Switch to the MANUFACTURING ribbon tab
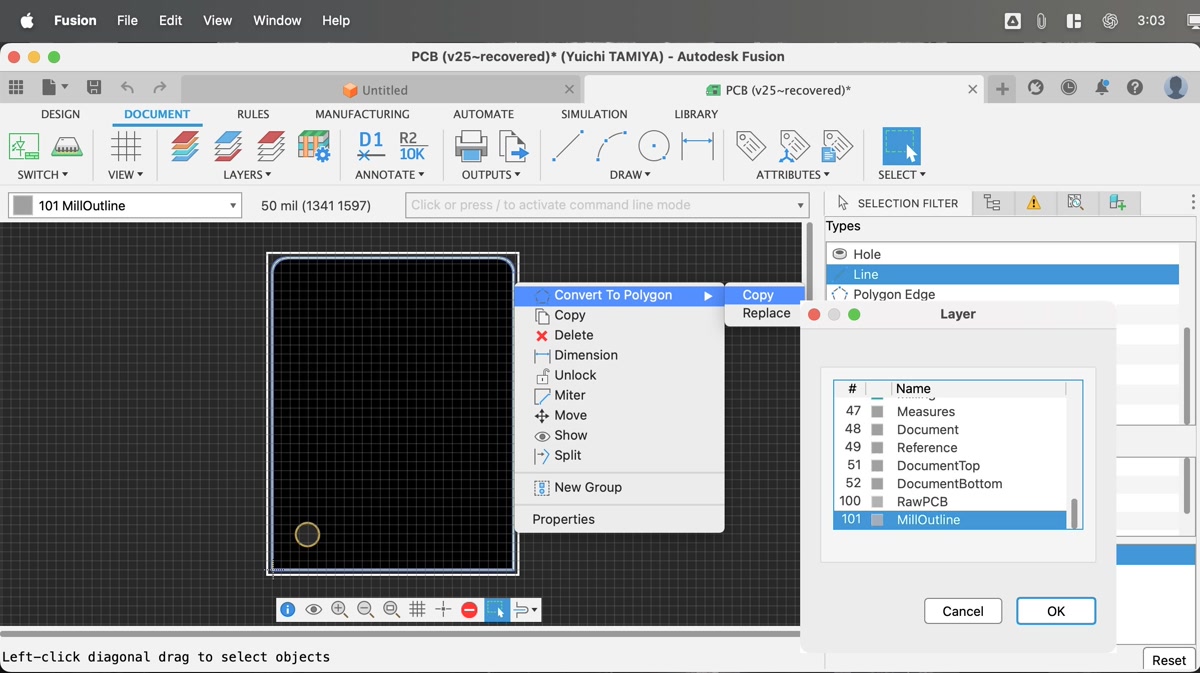The height and width of the screenshot is (673, 1200). 362,114
